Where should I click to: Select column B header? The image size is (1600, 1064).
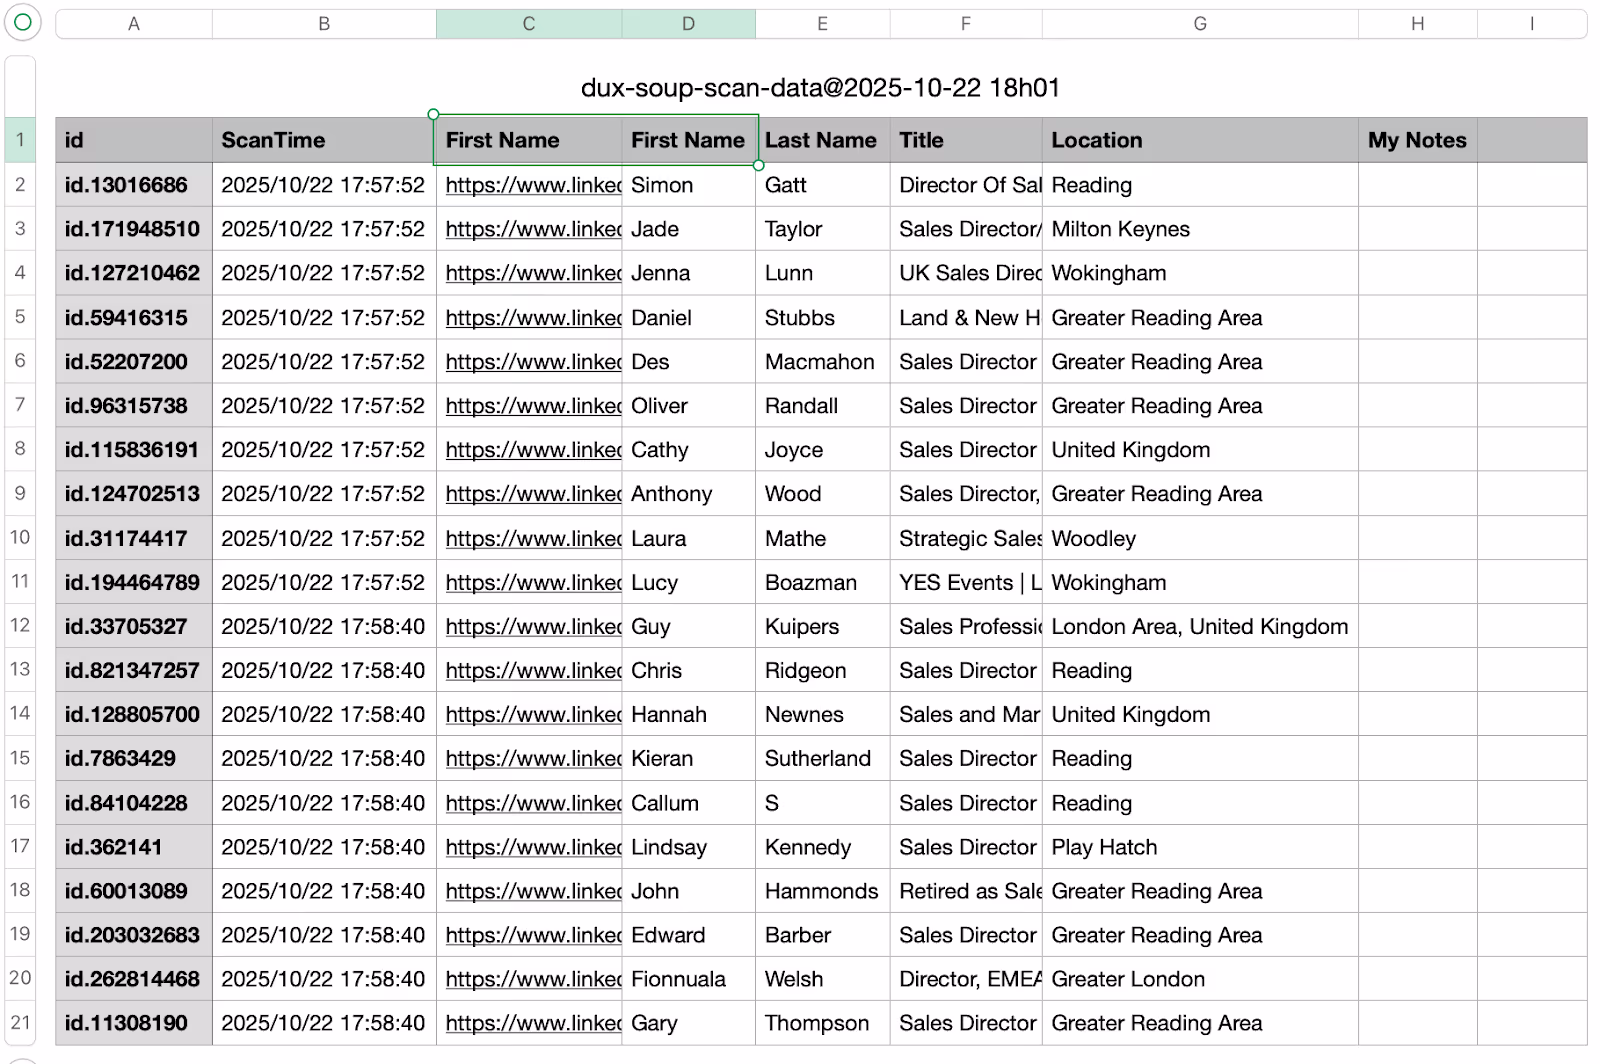click(x=324, y=24)
